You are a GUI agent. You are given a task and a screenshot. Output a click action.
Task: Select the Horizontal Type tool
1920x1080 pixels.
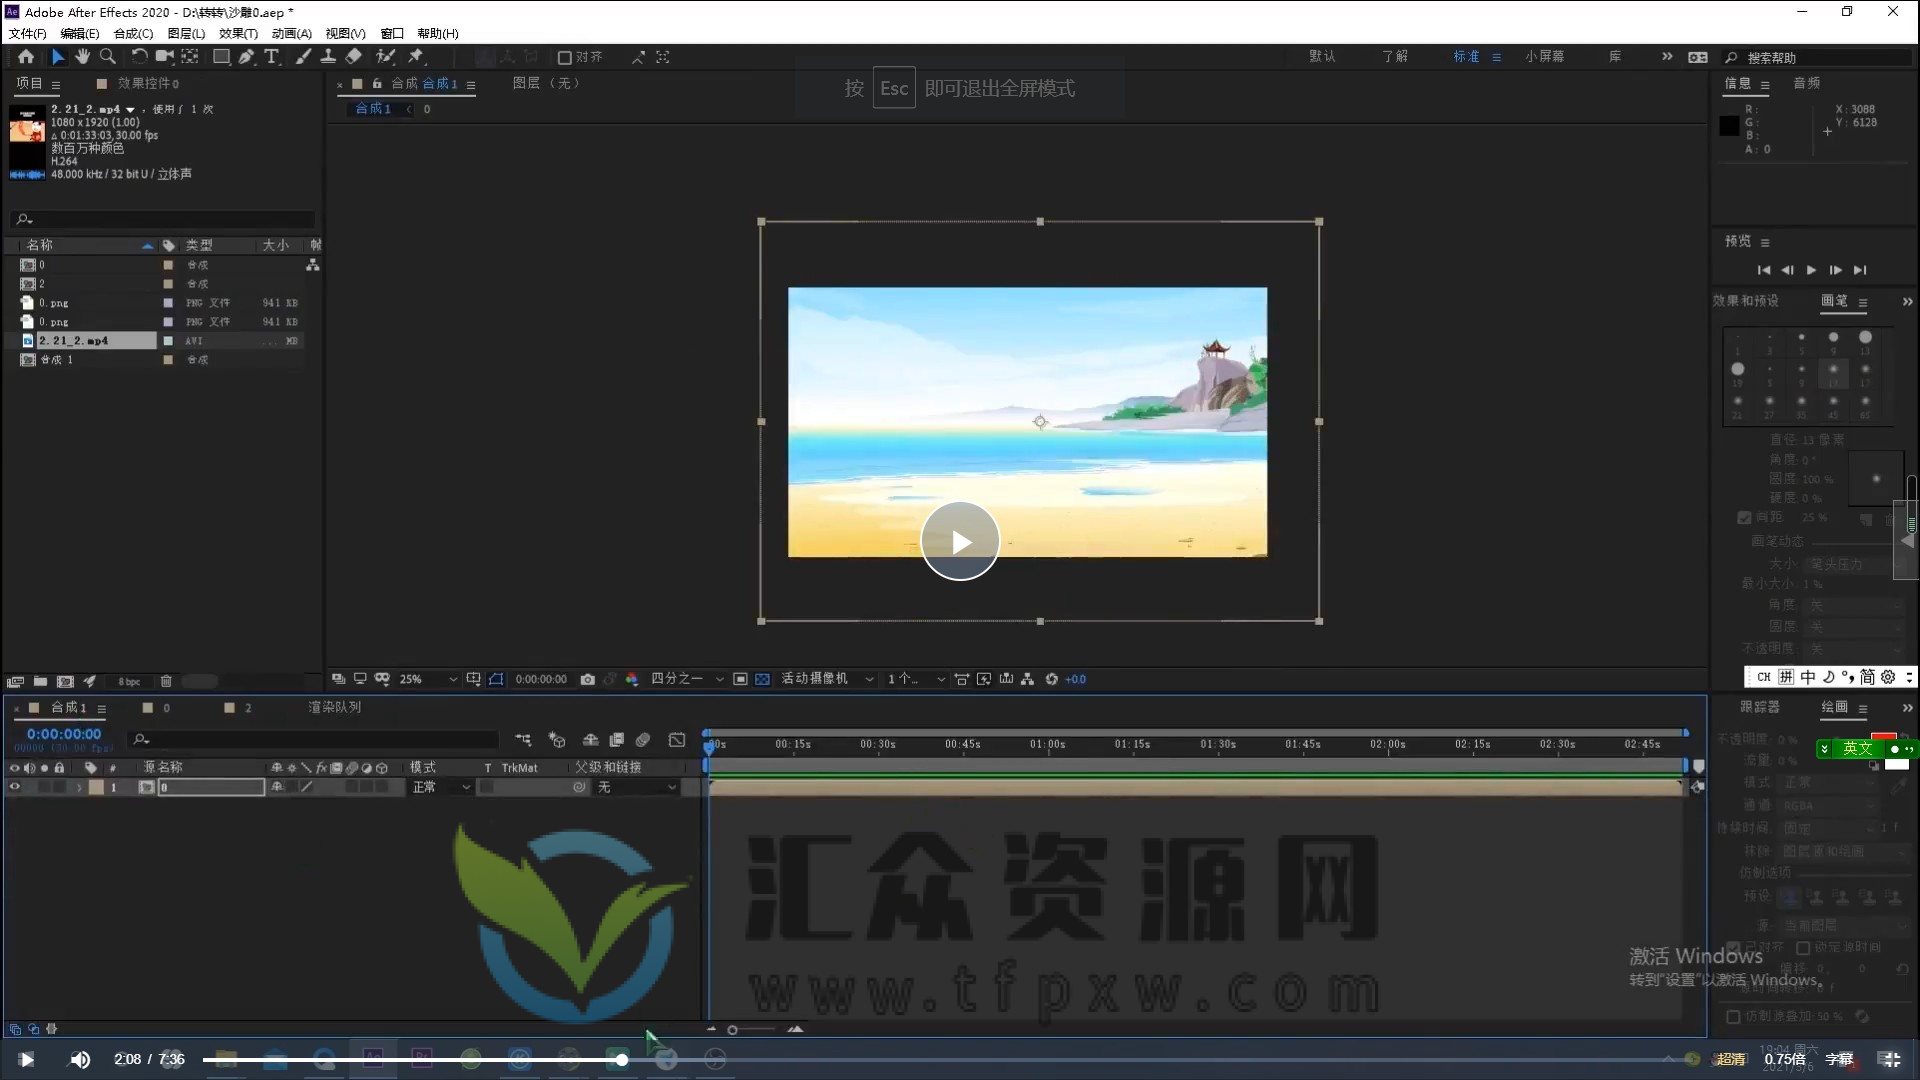pyautogui.click(x=272, y=57)
